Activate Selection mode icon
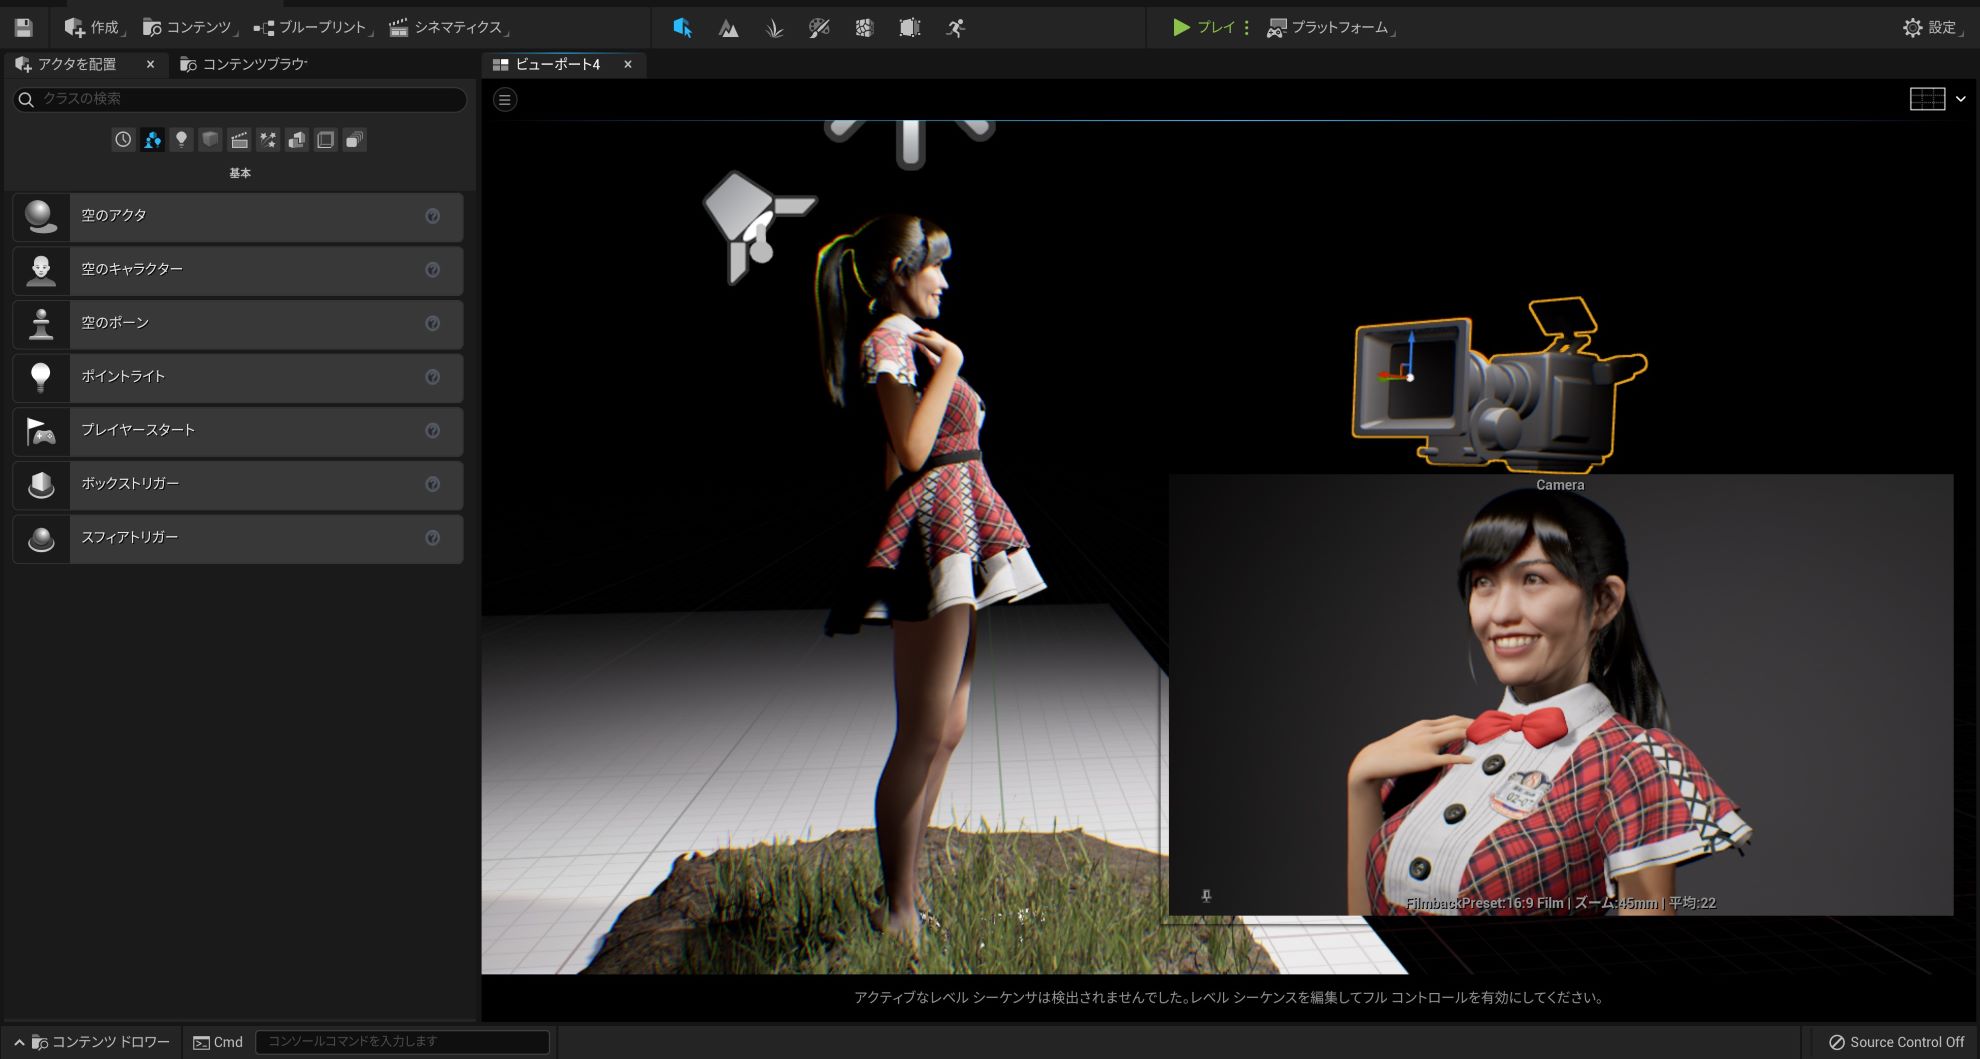Image resolution: width=1980 pixels, height=1059 pixels. 683,28
